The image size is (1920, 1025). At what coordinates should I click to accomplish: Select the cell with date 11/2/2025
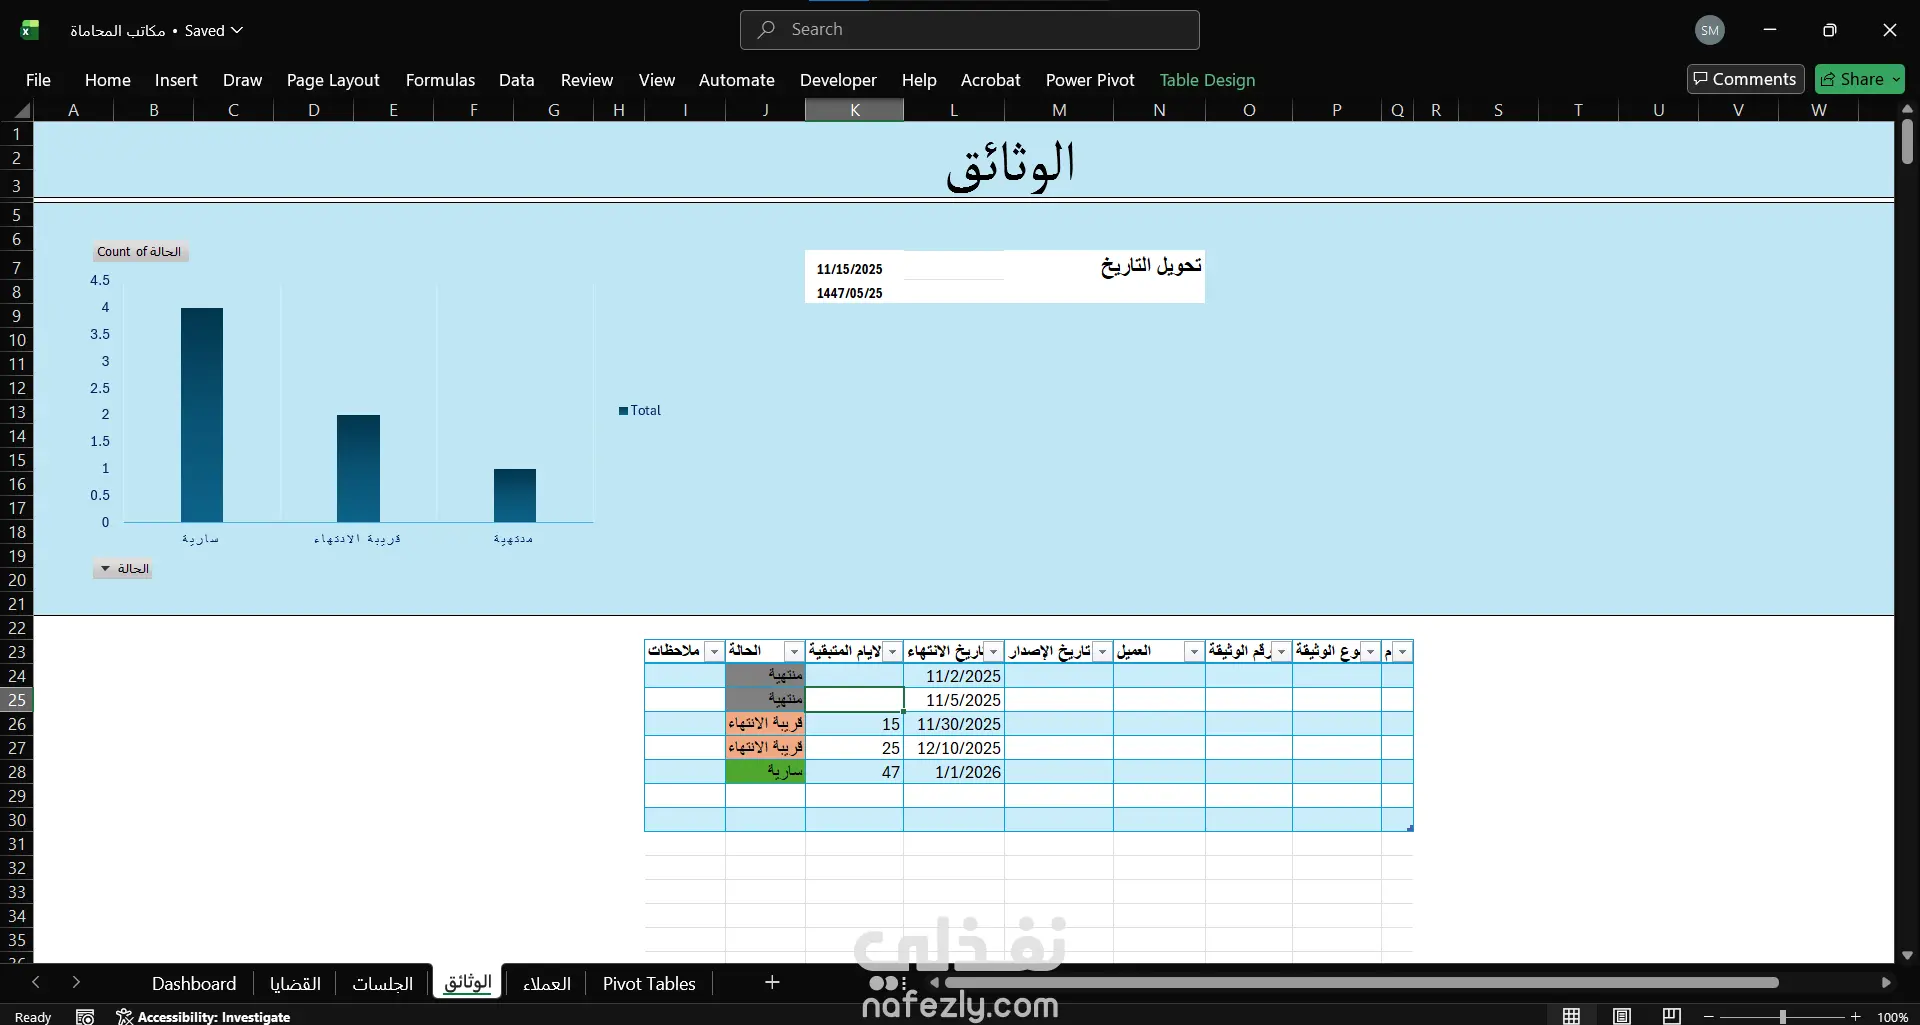(x=954, y=676)
